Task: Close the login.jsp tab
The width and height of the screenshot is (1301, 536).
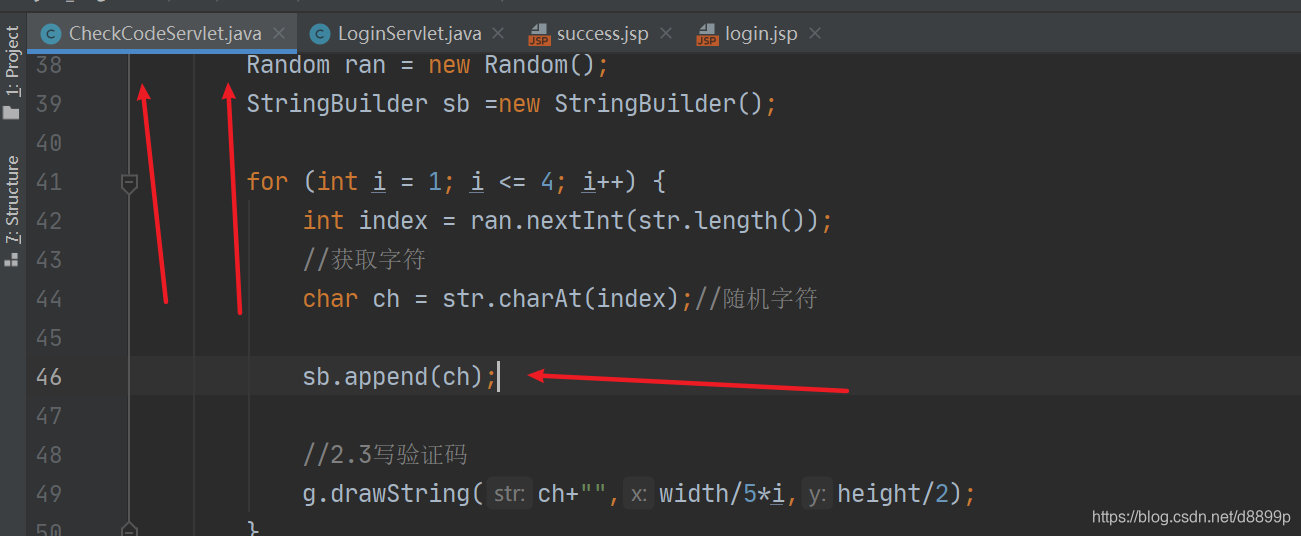Action: point(815,34)
